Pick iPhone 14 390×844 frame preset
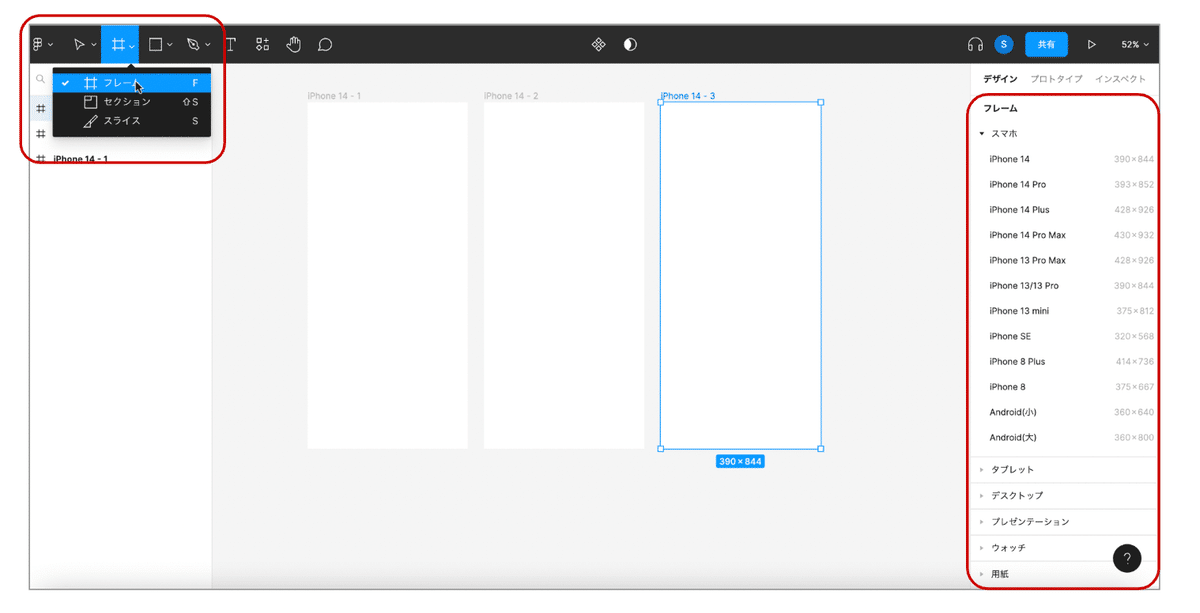Image resolution: width=1200 pixels, height=613 pixels. [1065, 159]
